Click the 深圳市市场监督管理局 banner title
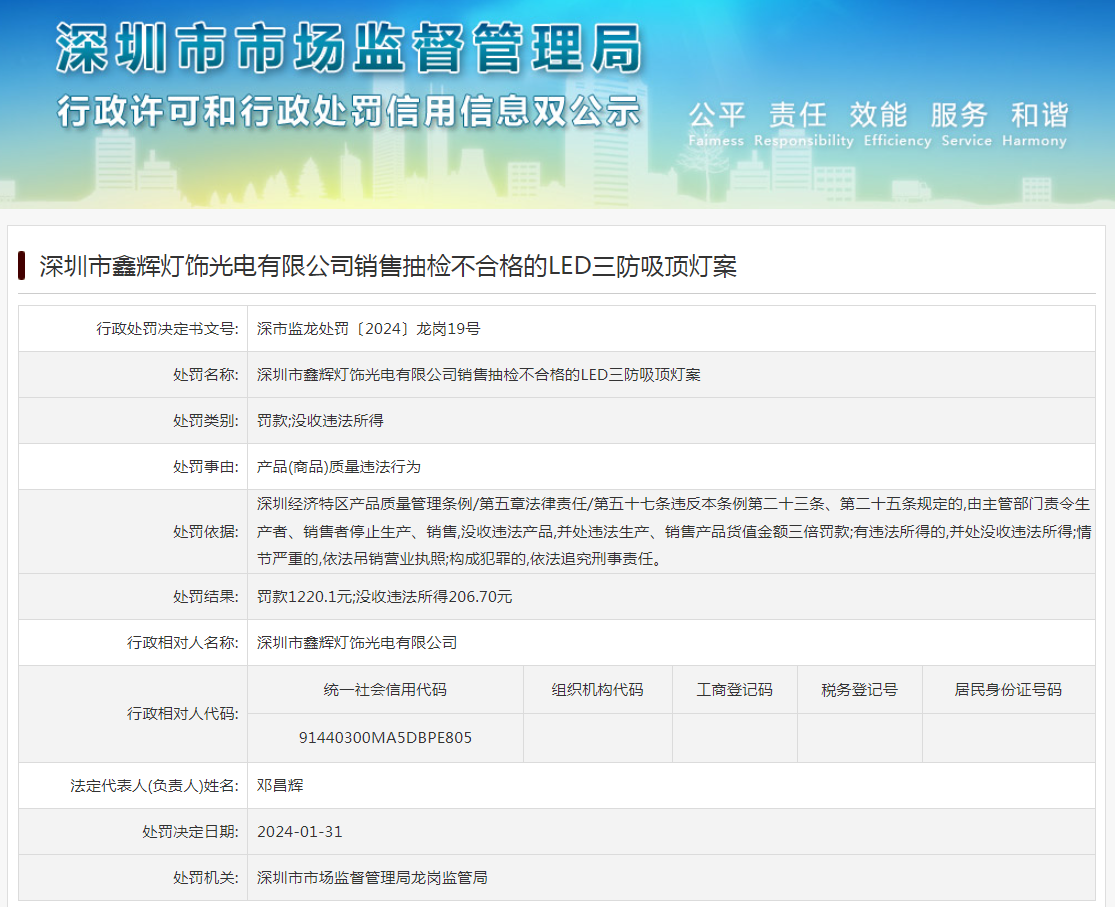Screen dimensions: 1115x907 tap(349, 48)
